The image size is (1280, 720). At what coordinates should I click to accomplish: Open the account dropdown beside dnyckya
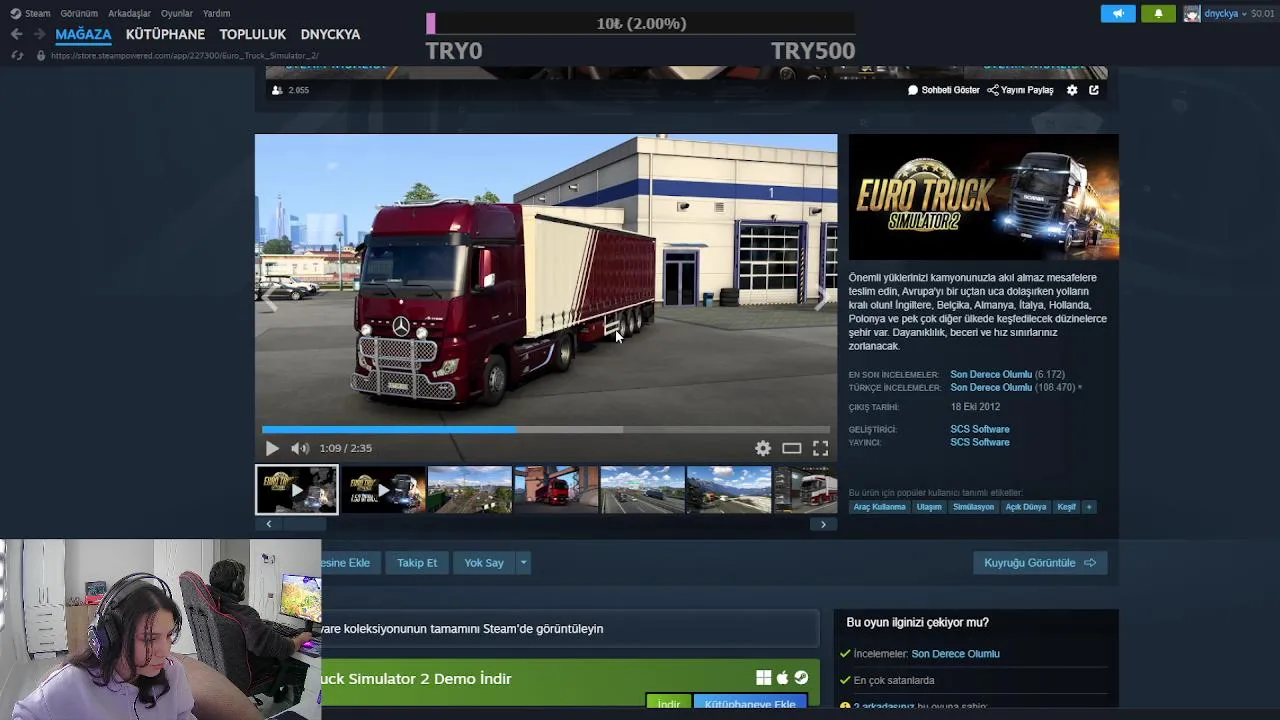click(x=1244, y=14)
